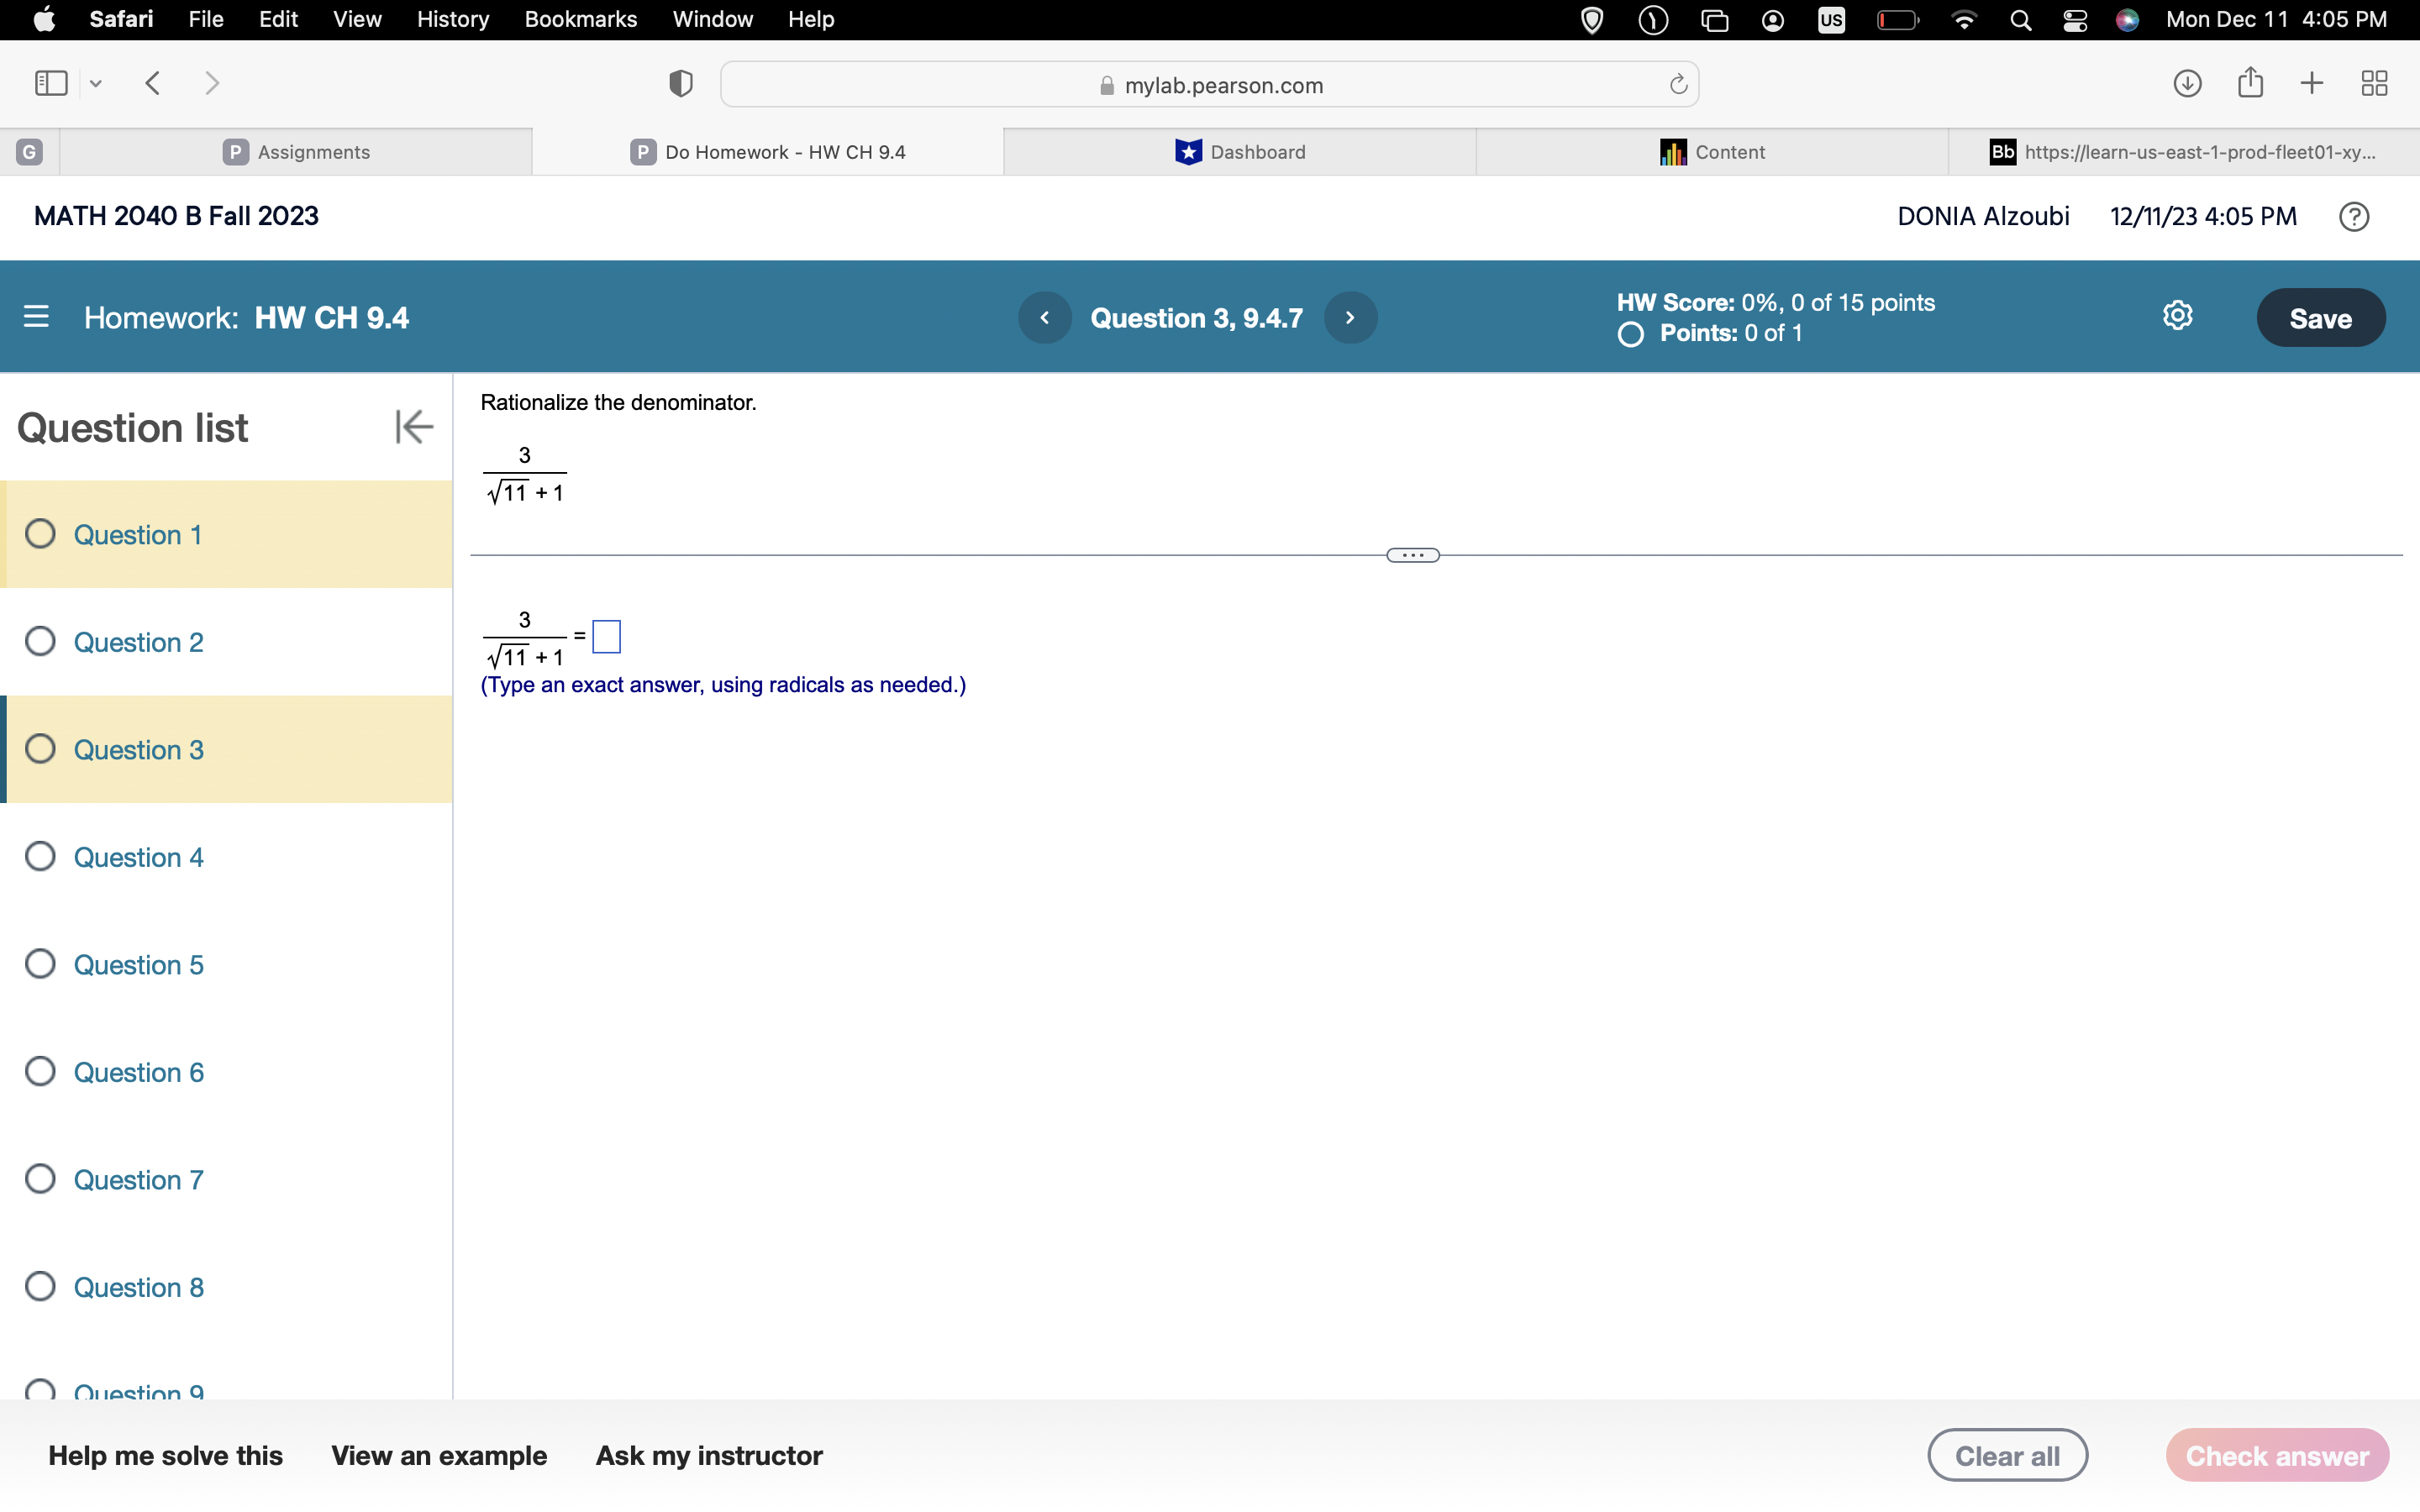Open the sidebar dropdown chevron in Safari toolbar

point(95,83)
